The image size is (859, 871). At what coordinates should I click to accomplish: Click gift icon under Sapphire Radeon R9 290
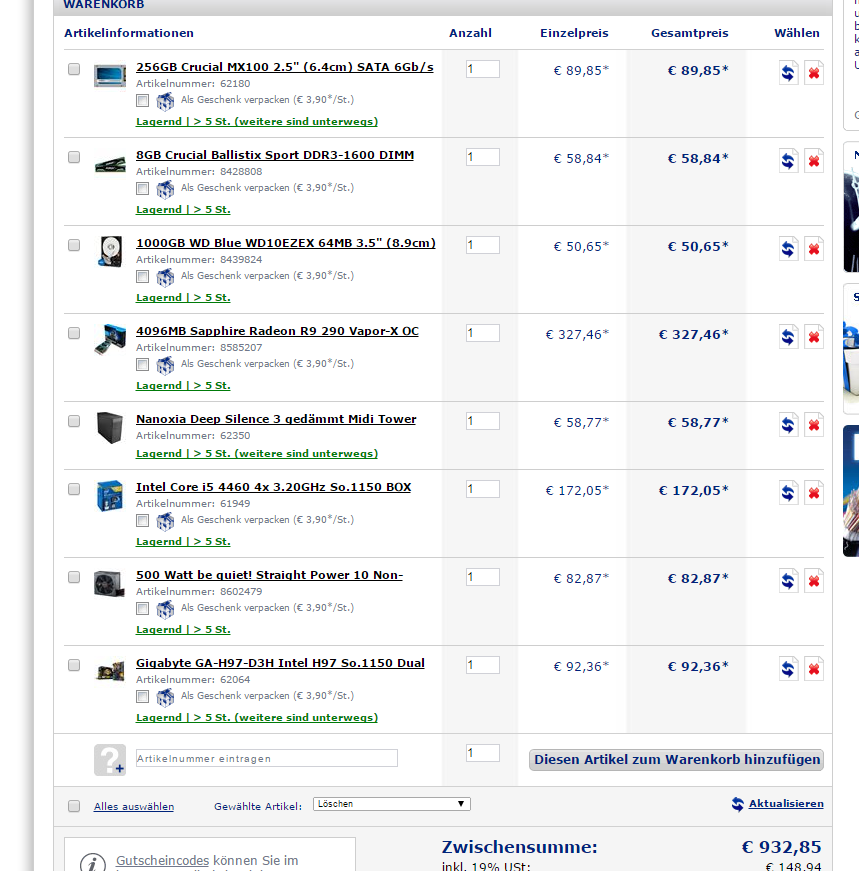(x=165, y=365)
